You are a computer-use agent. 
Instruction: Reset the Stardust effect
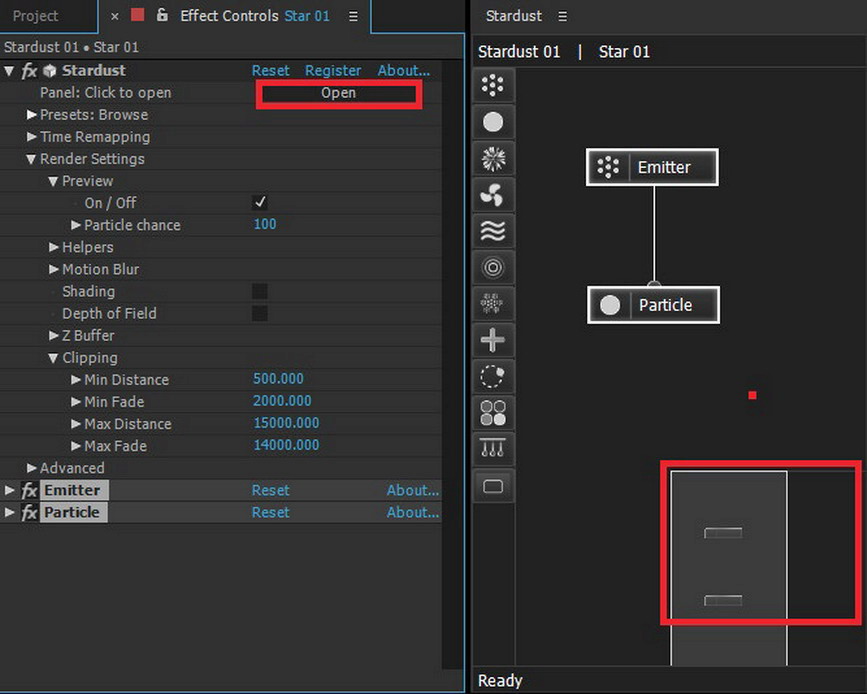tap(270, 71)
